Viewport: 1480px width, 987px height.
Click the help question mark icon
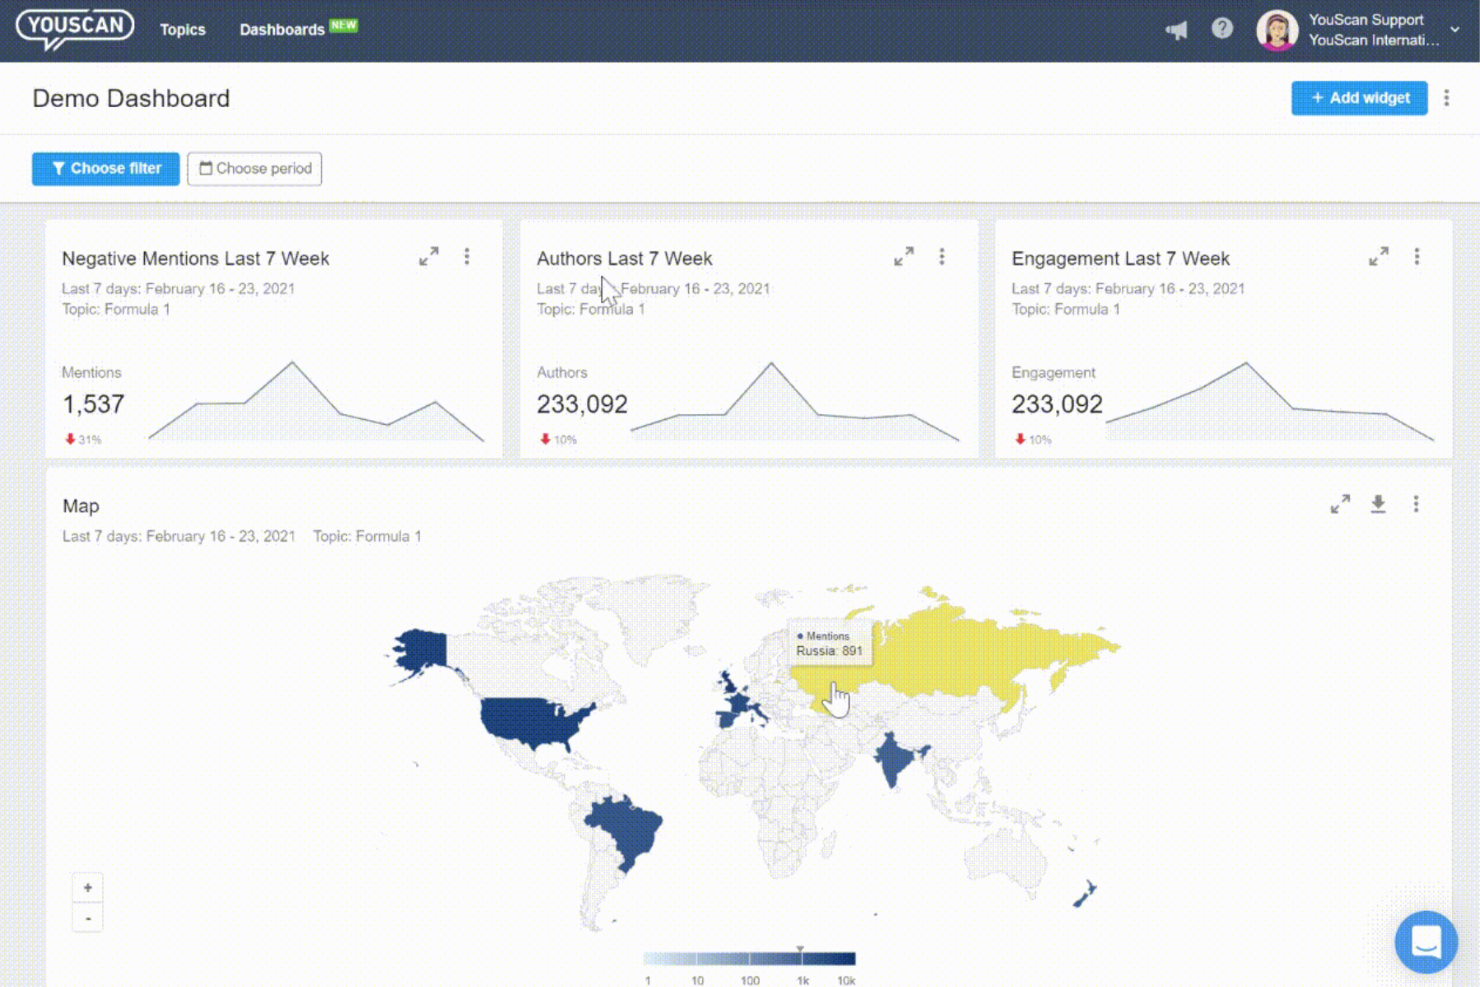pyautogui.click(x=1222, y=29)
